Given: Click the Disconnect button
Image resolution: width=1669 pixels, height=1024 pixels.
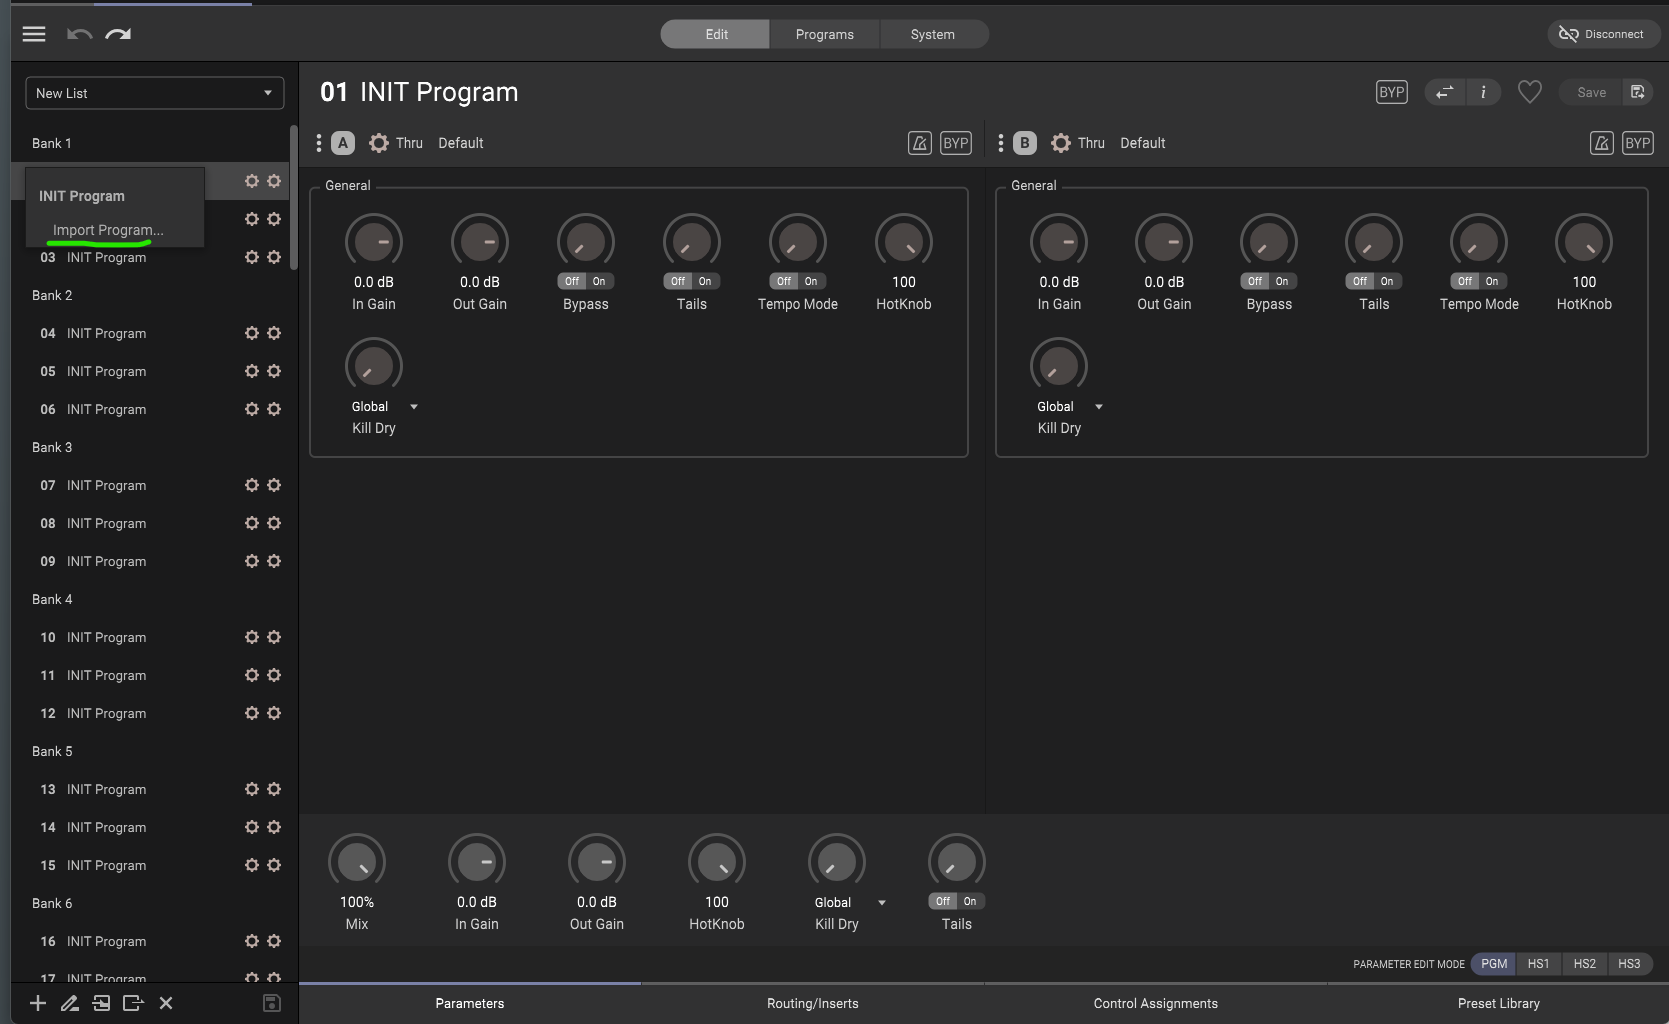Looking at the screenshot, I should [x=1602, y=34].
